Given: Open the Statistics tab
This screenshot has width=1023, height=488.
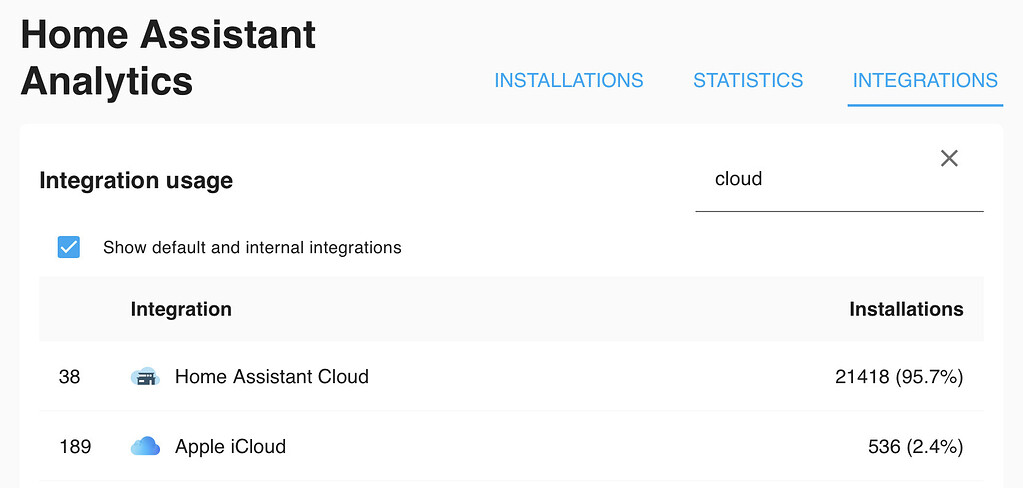Looking at the screenshot, I should coord(748,81).
